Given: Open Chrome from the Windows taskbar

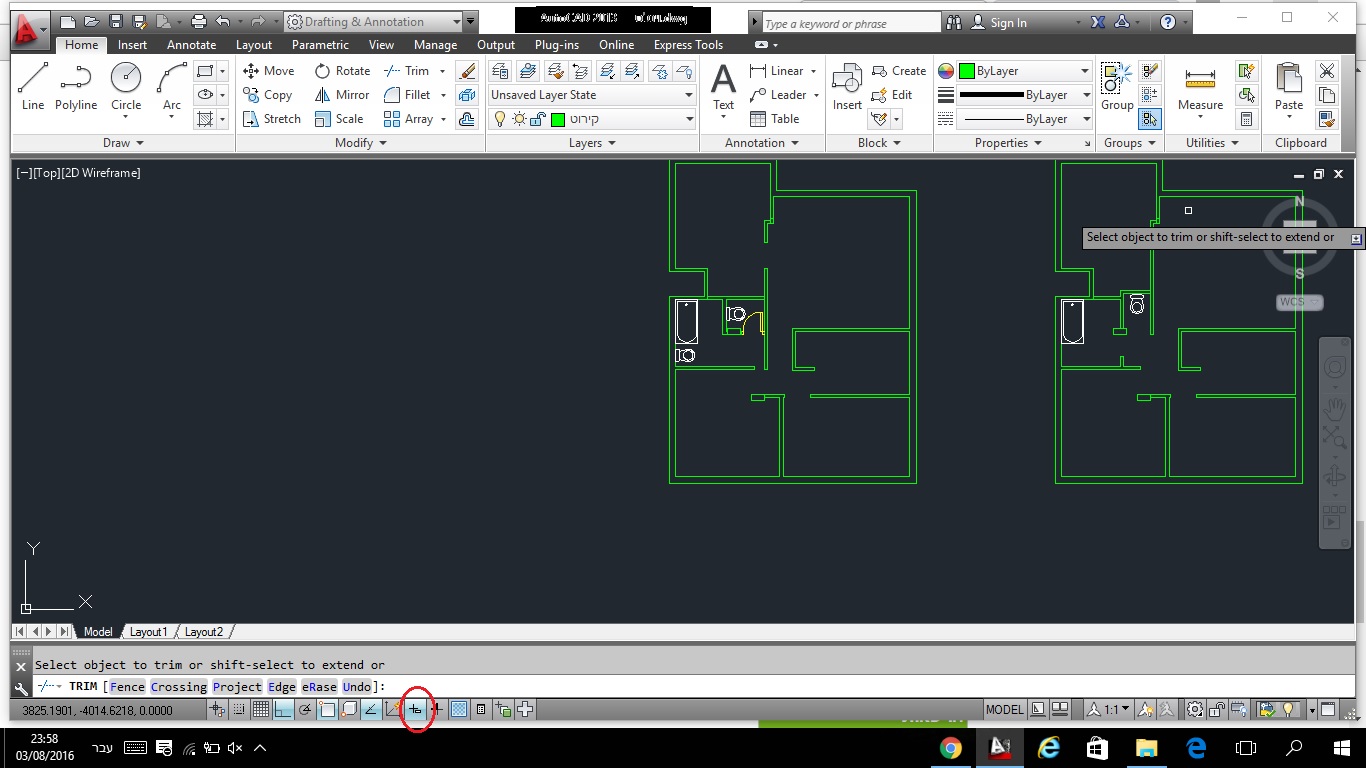Looking at the screenshot, I should click(x=950, y=748).
